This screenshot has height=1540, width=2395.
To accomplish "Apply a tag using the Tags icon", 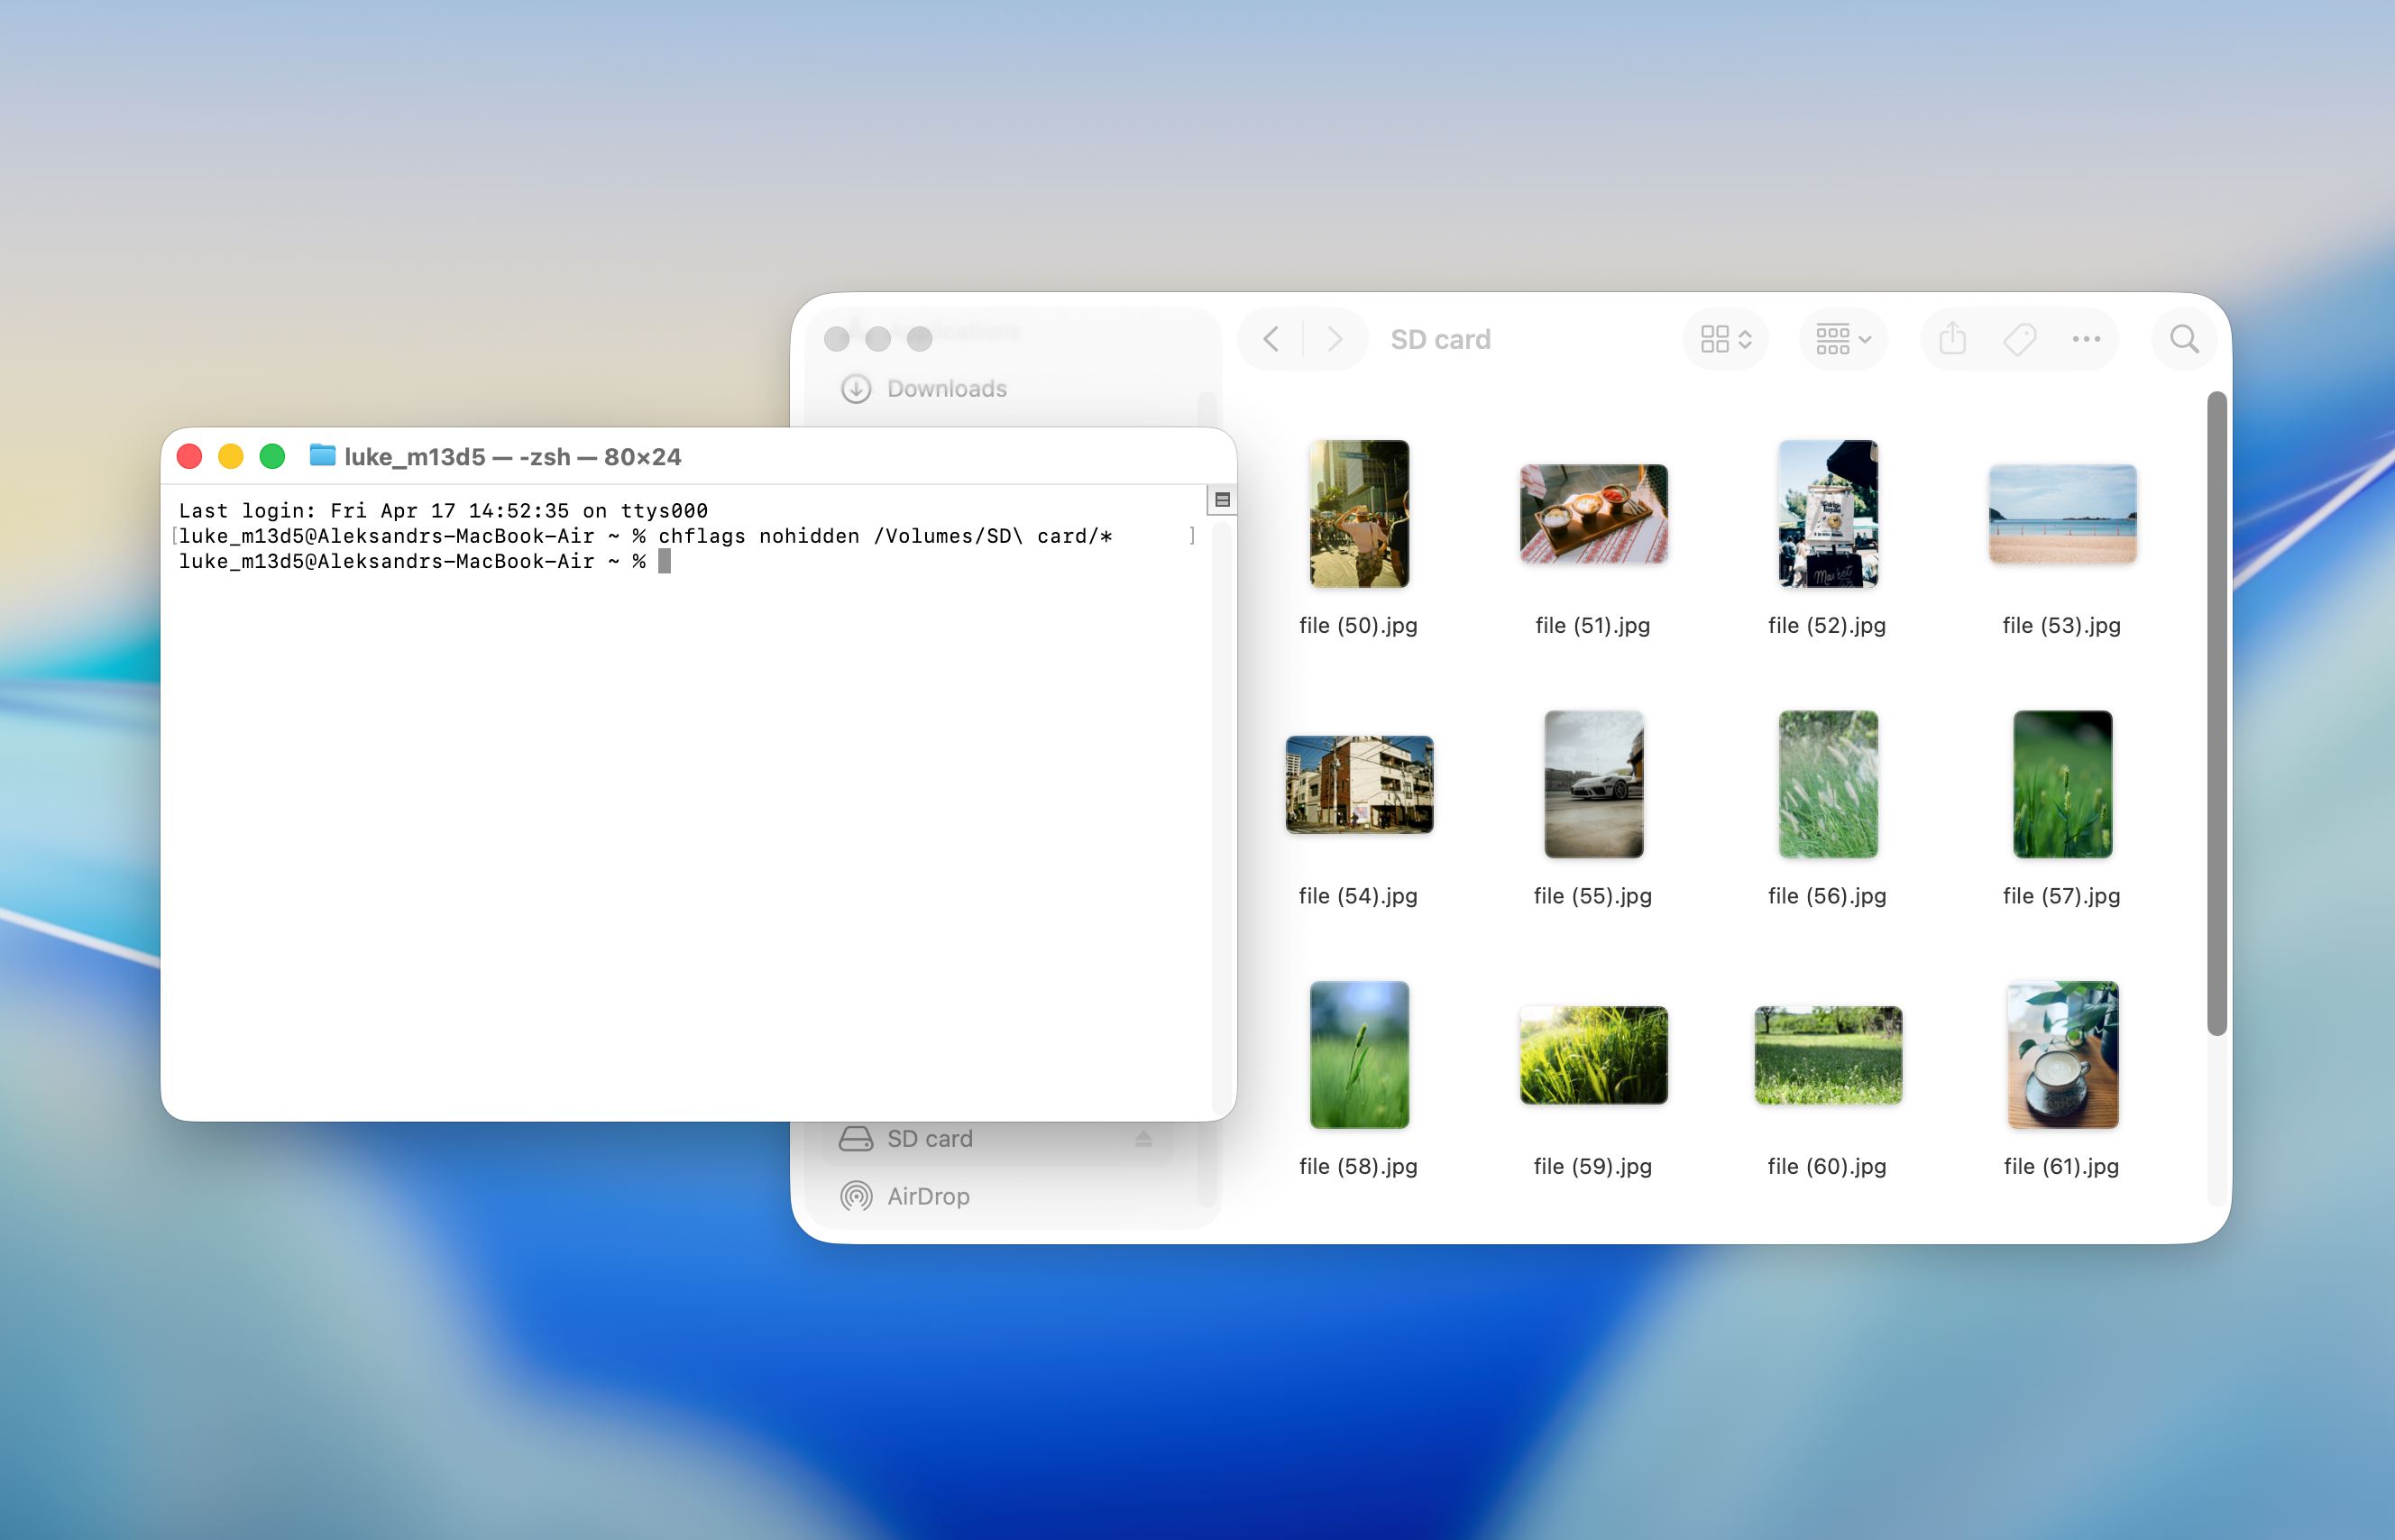I will 2019,339.
